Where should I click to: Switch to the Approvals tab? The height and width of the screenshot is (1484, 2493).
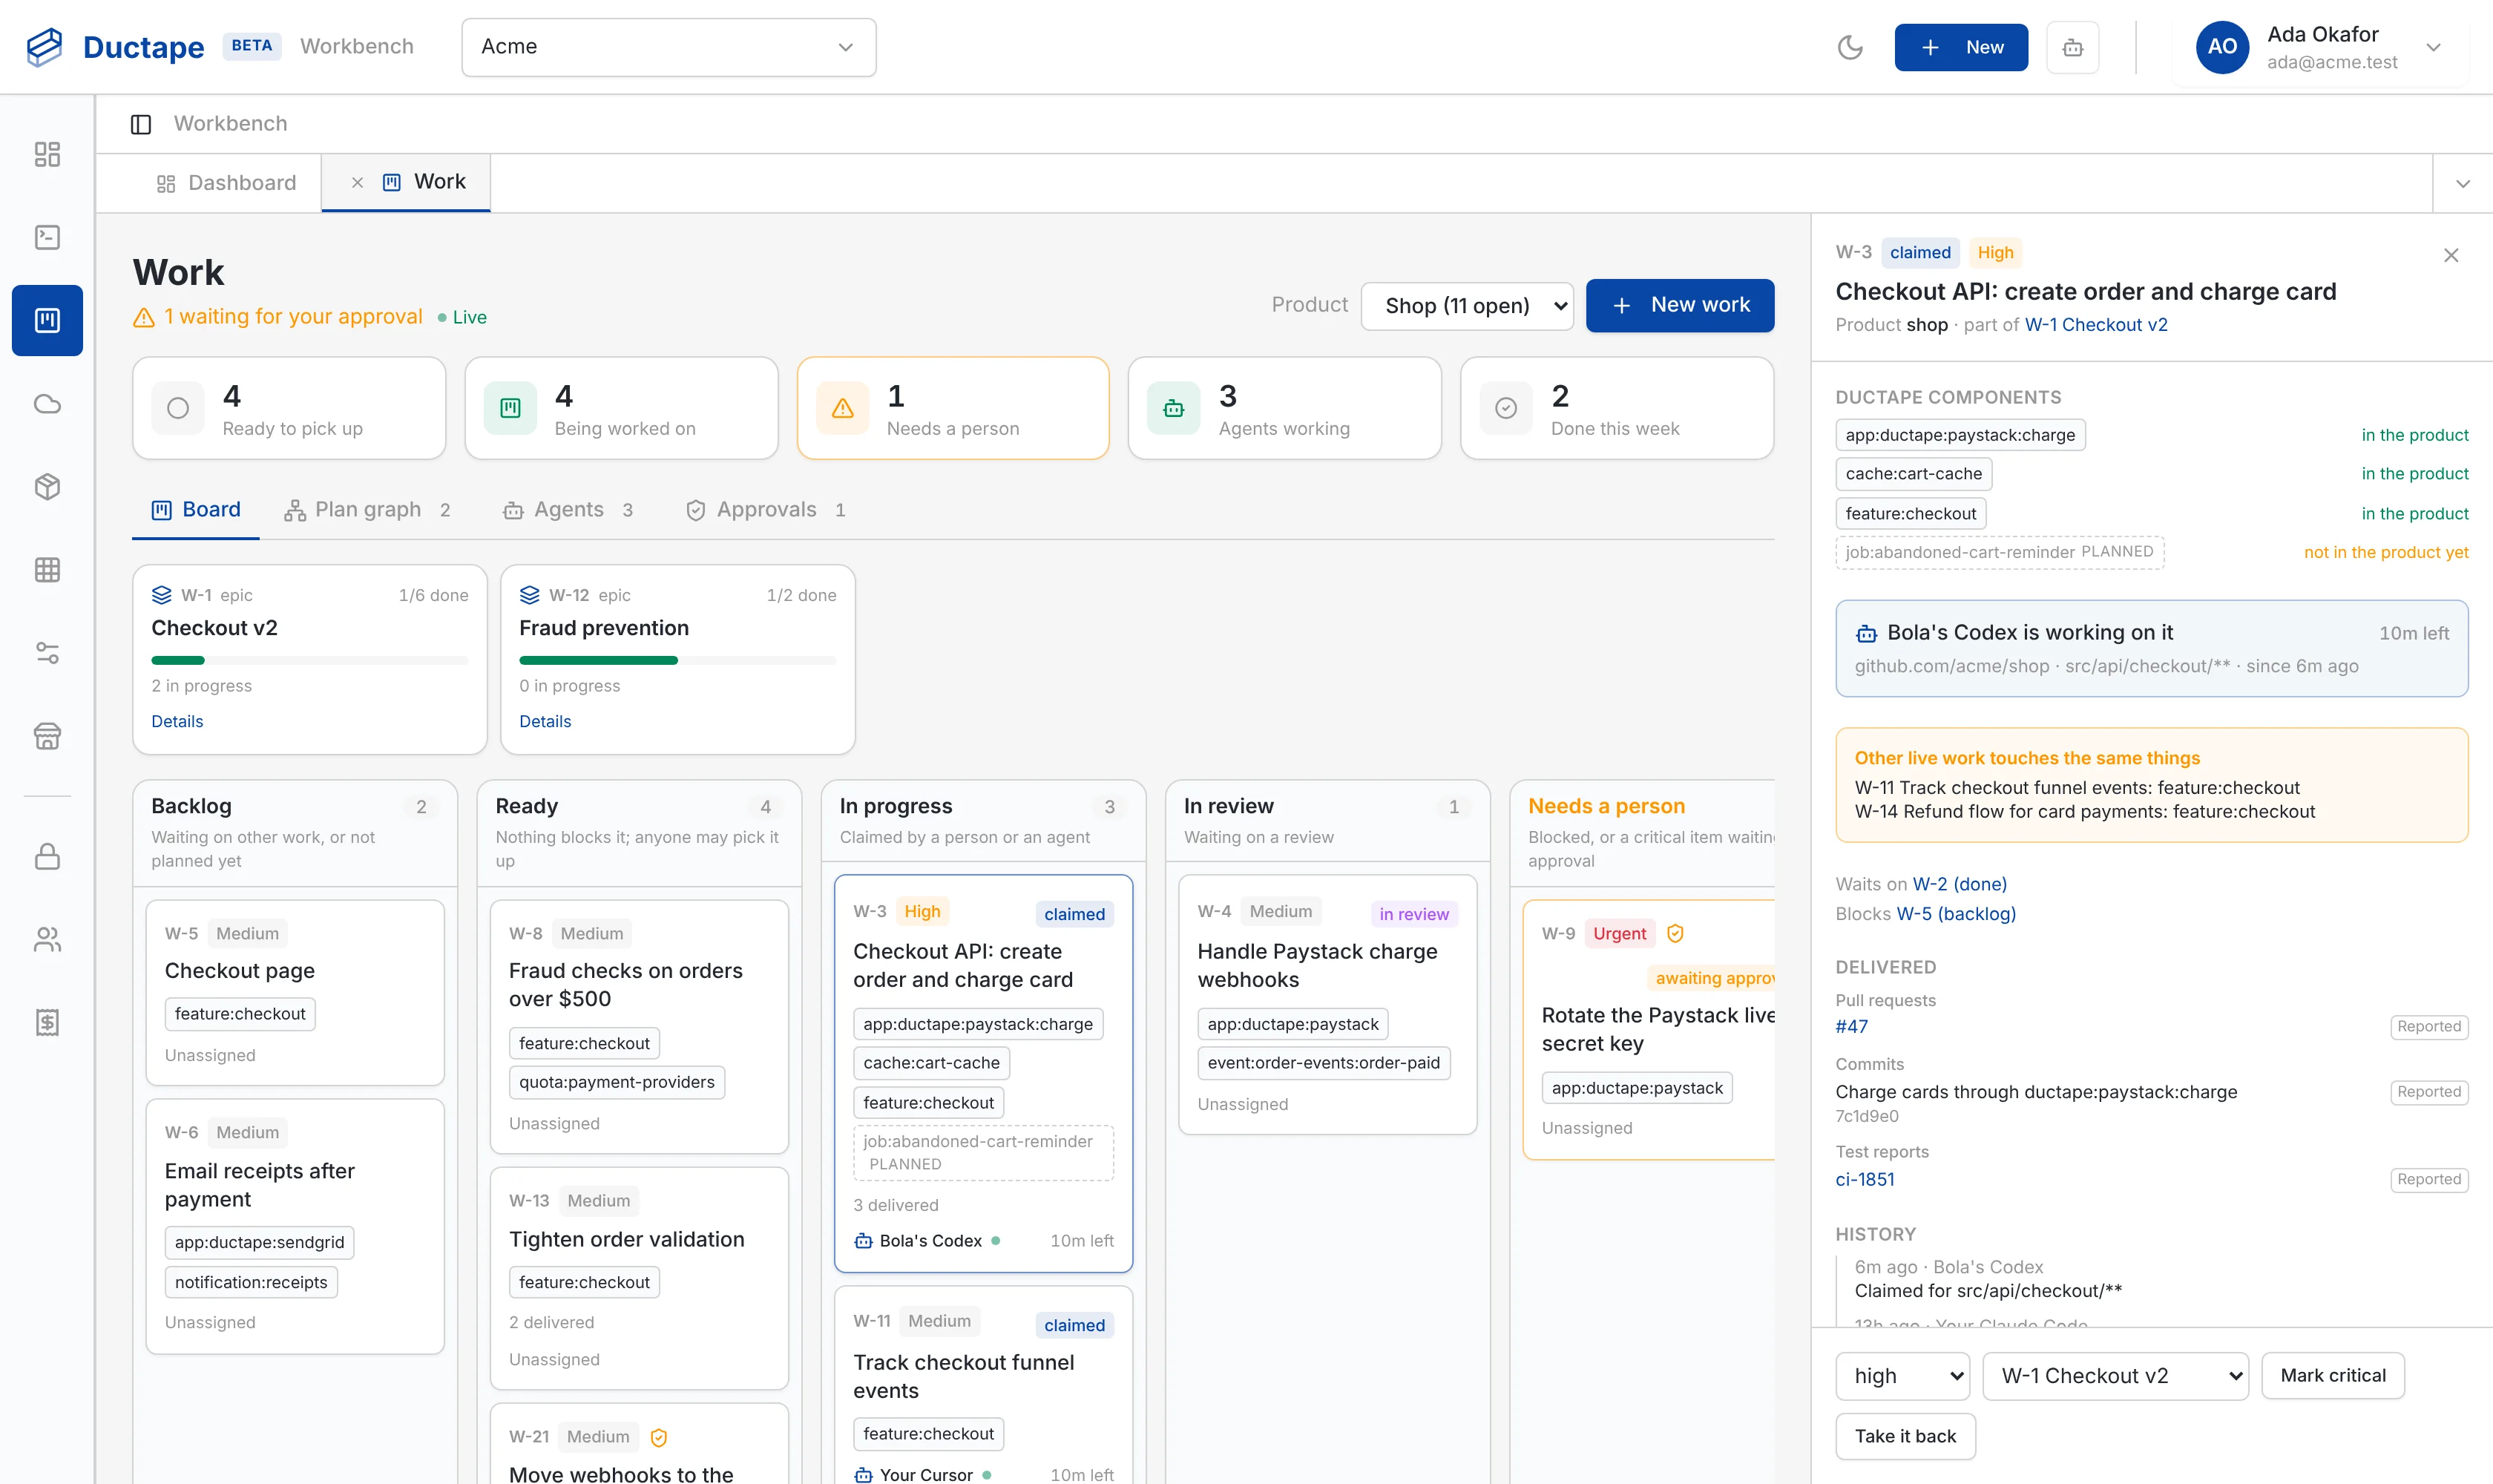point(766,510)
